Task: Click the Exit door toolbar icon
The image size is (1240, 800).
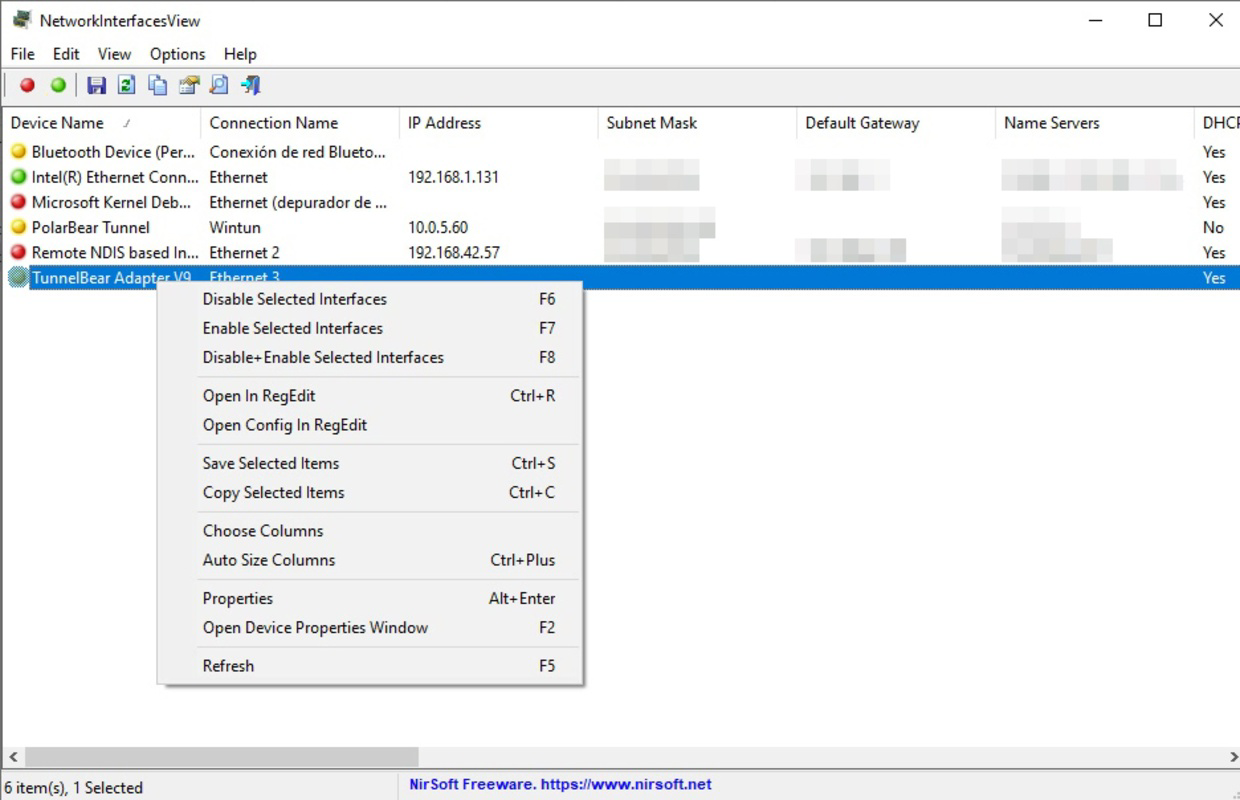Action: pos(250,85)
